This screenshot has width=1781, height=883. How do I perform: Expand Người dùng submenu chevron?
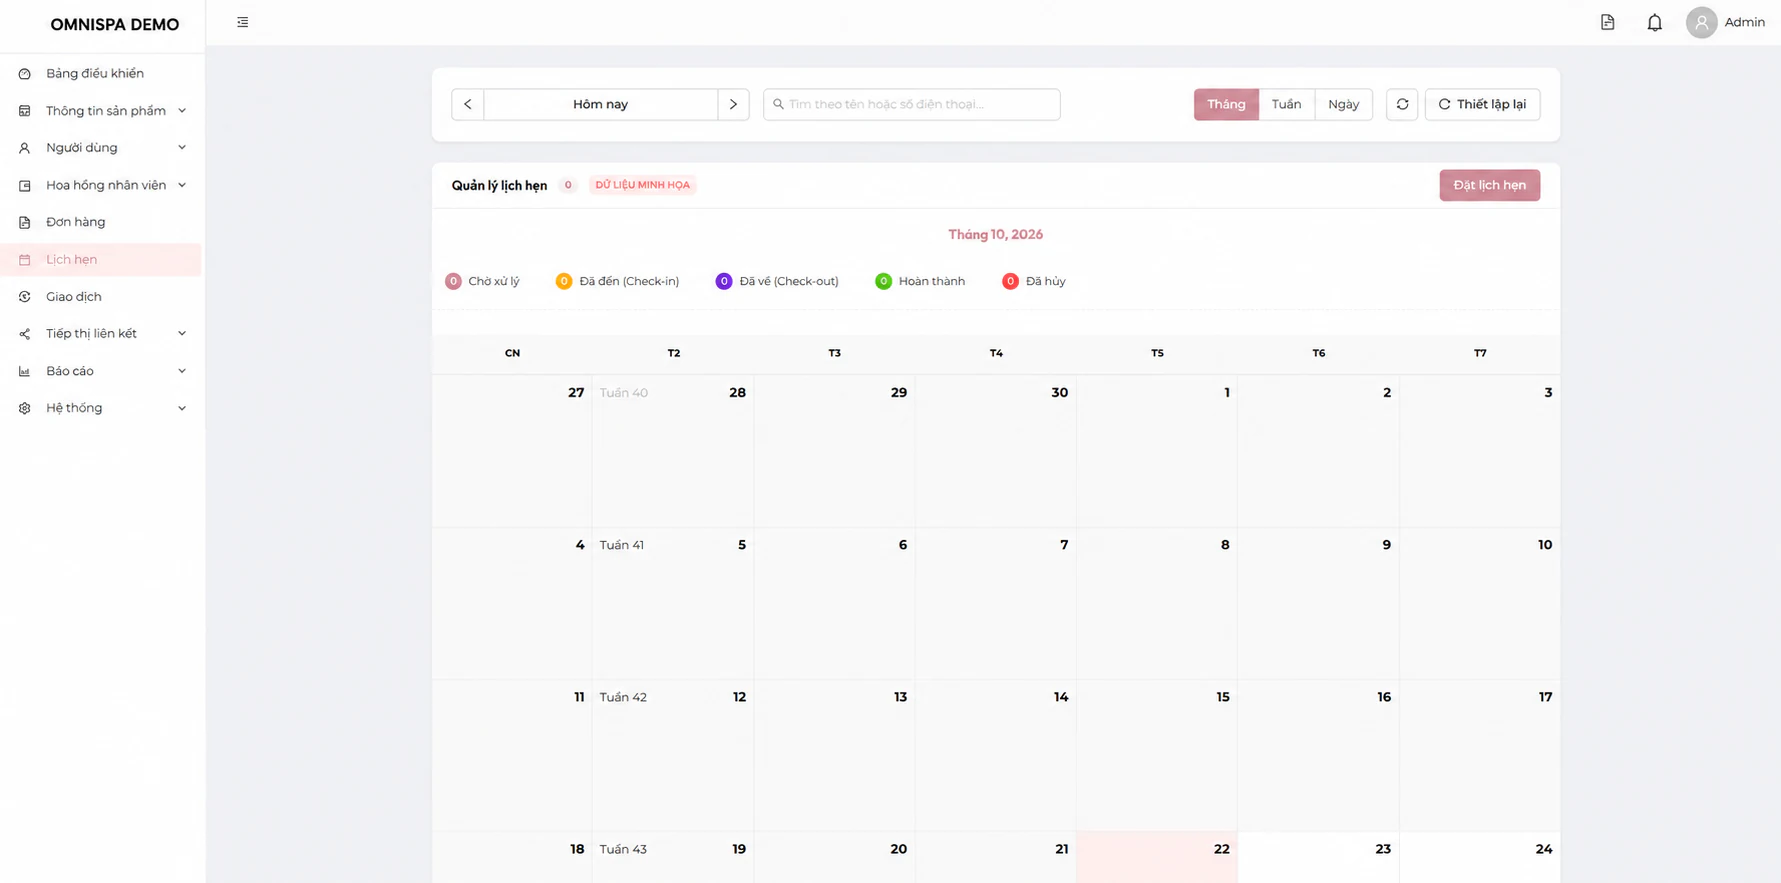182,148
